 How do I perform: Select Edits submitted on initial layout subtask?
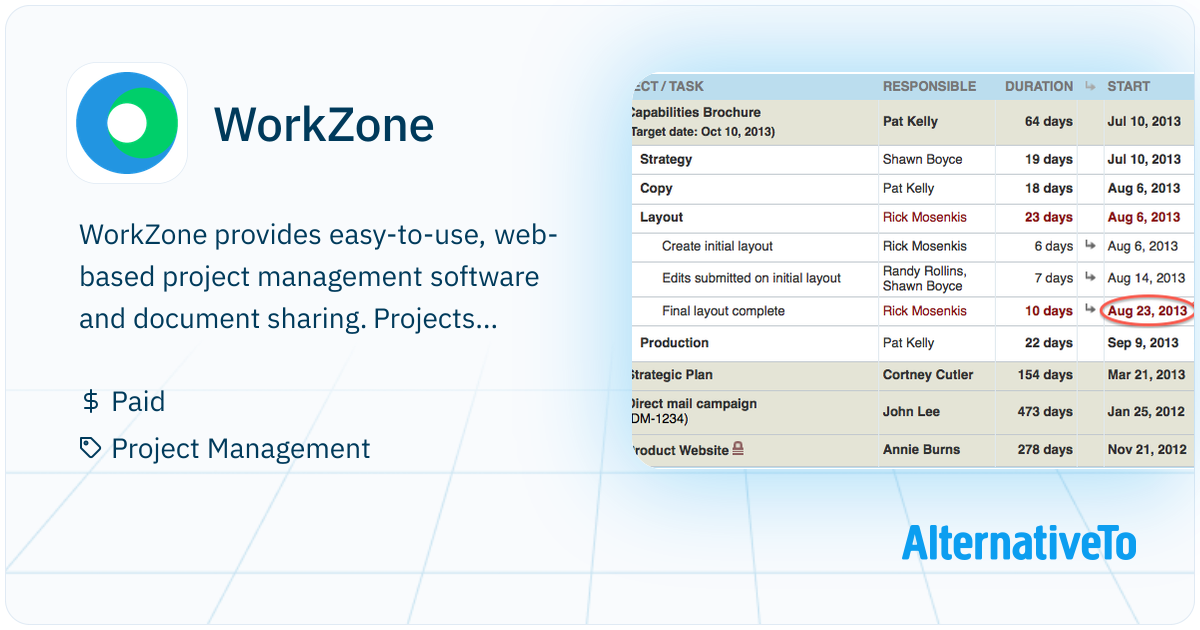(x=752, y=278)
